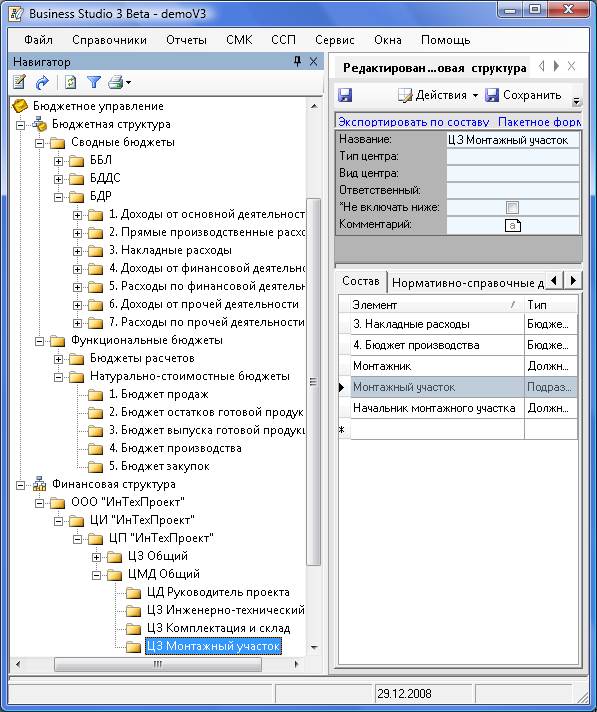Collapse the Финансовая структура node
The image size is (597, 712).
(20, 485)
